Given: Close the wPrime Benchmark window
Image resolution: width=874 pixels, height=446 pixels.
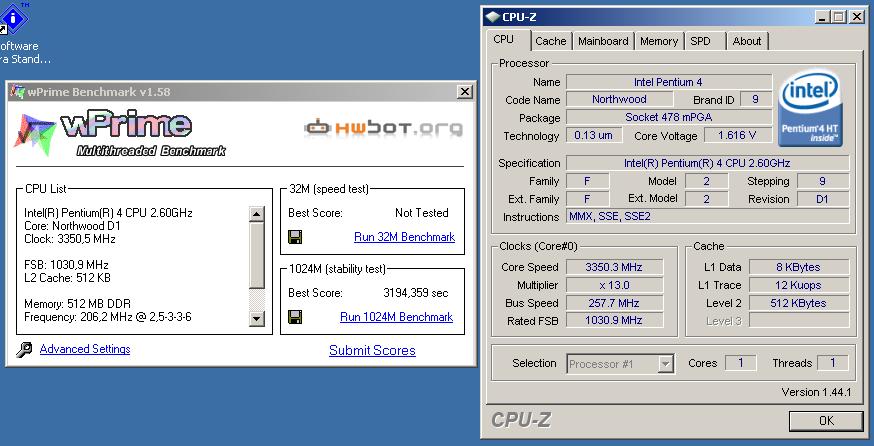Looking at the screenshot, I should click(464, 92).
